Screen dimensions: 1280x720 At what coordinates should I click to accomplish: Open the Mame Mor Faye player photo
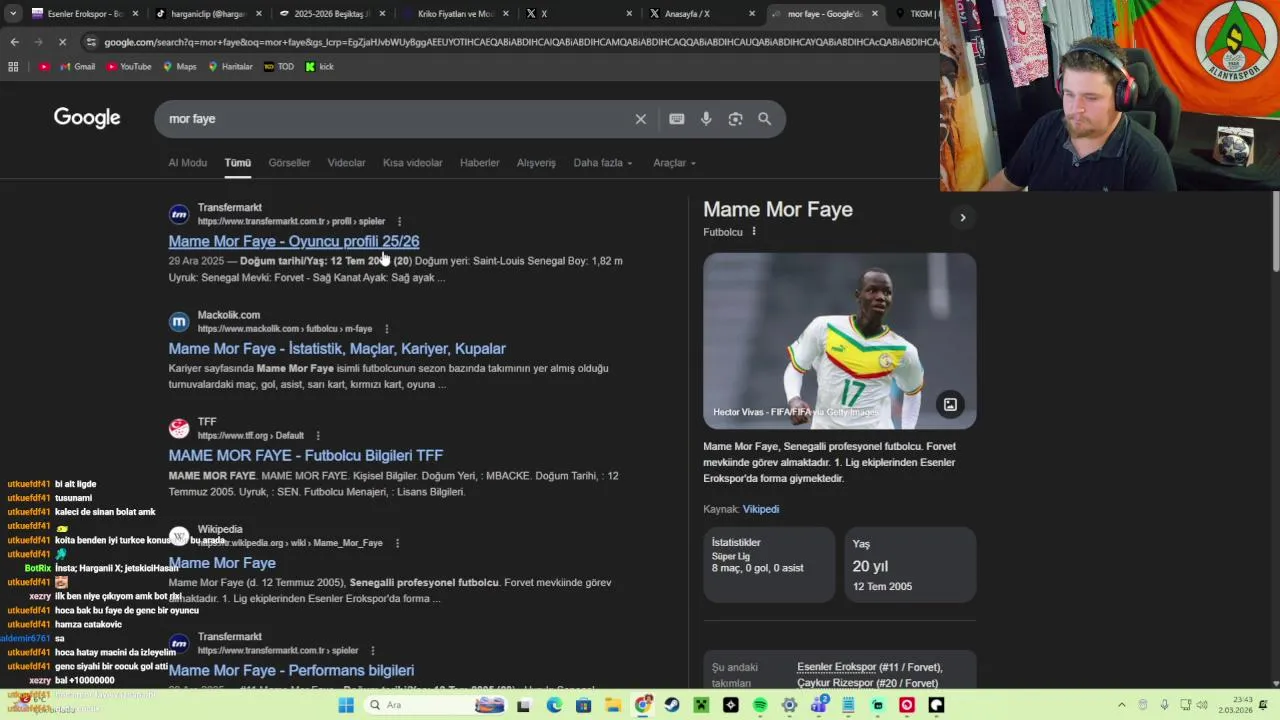click(x=840, y=341)
